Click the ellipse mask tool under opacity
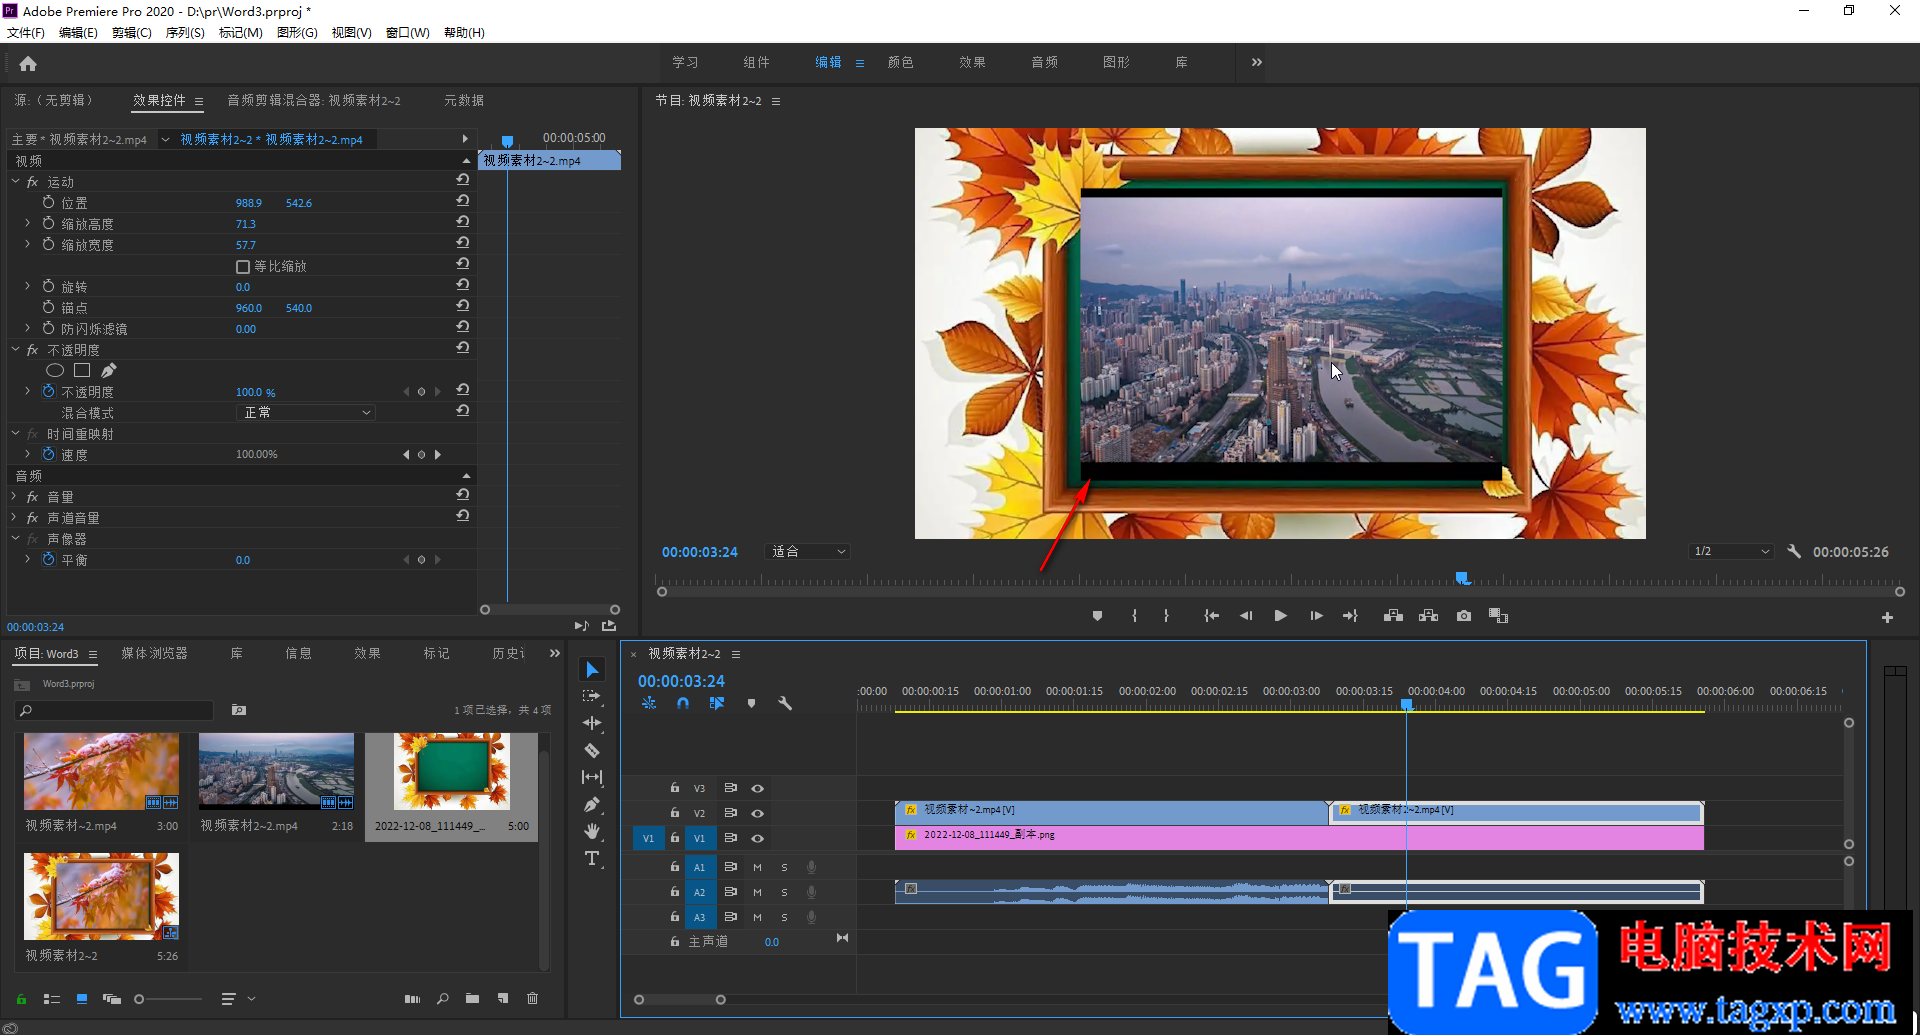The image size is (1920, 1035). (x=55, y=370)
